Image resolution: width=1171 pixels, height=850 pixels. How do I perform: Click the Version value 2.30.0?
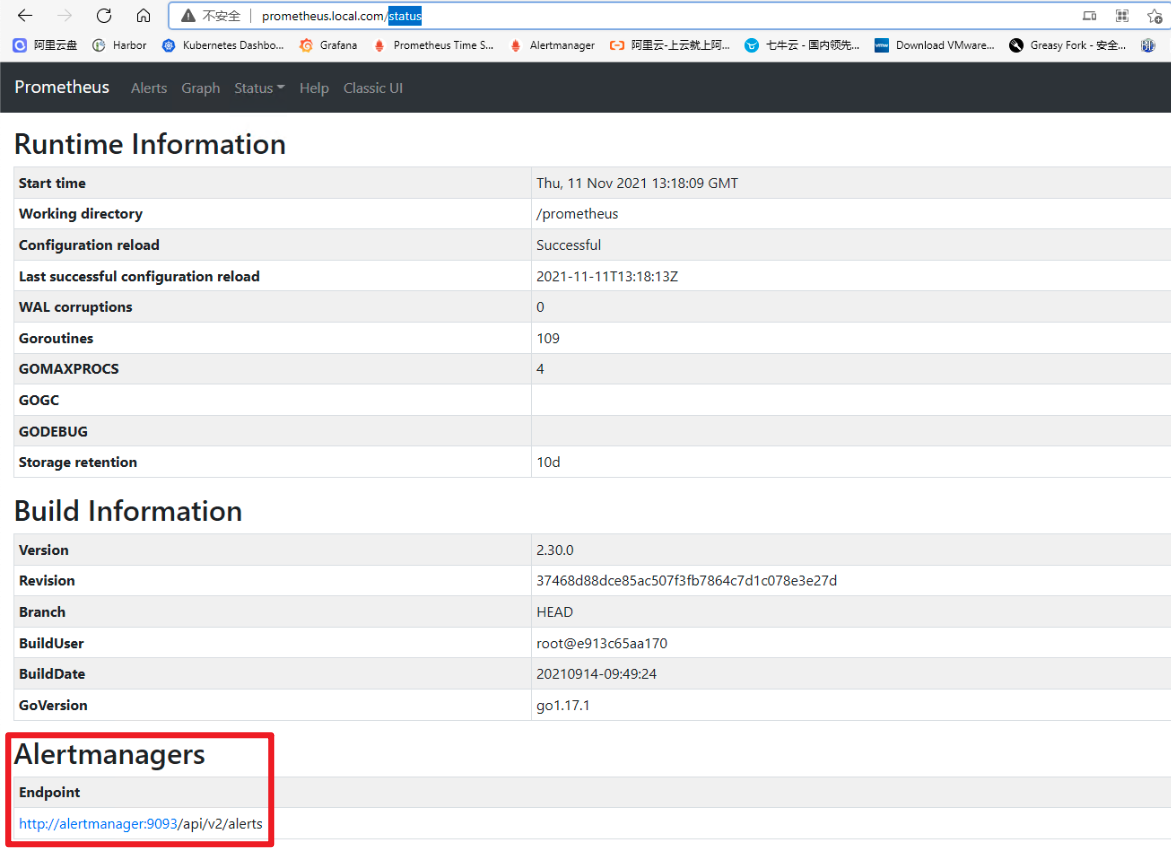(555, 550)
